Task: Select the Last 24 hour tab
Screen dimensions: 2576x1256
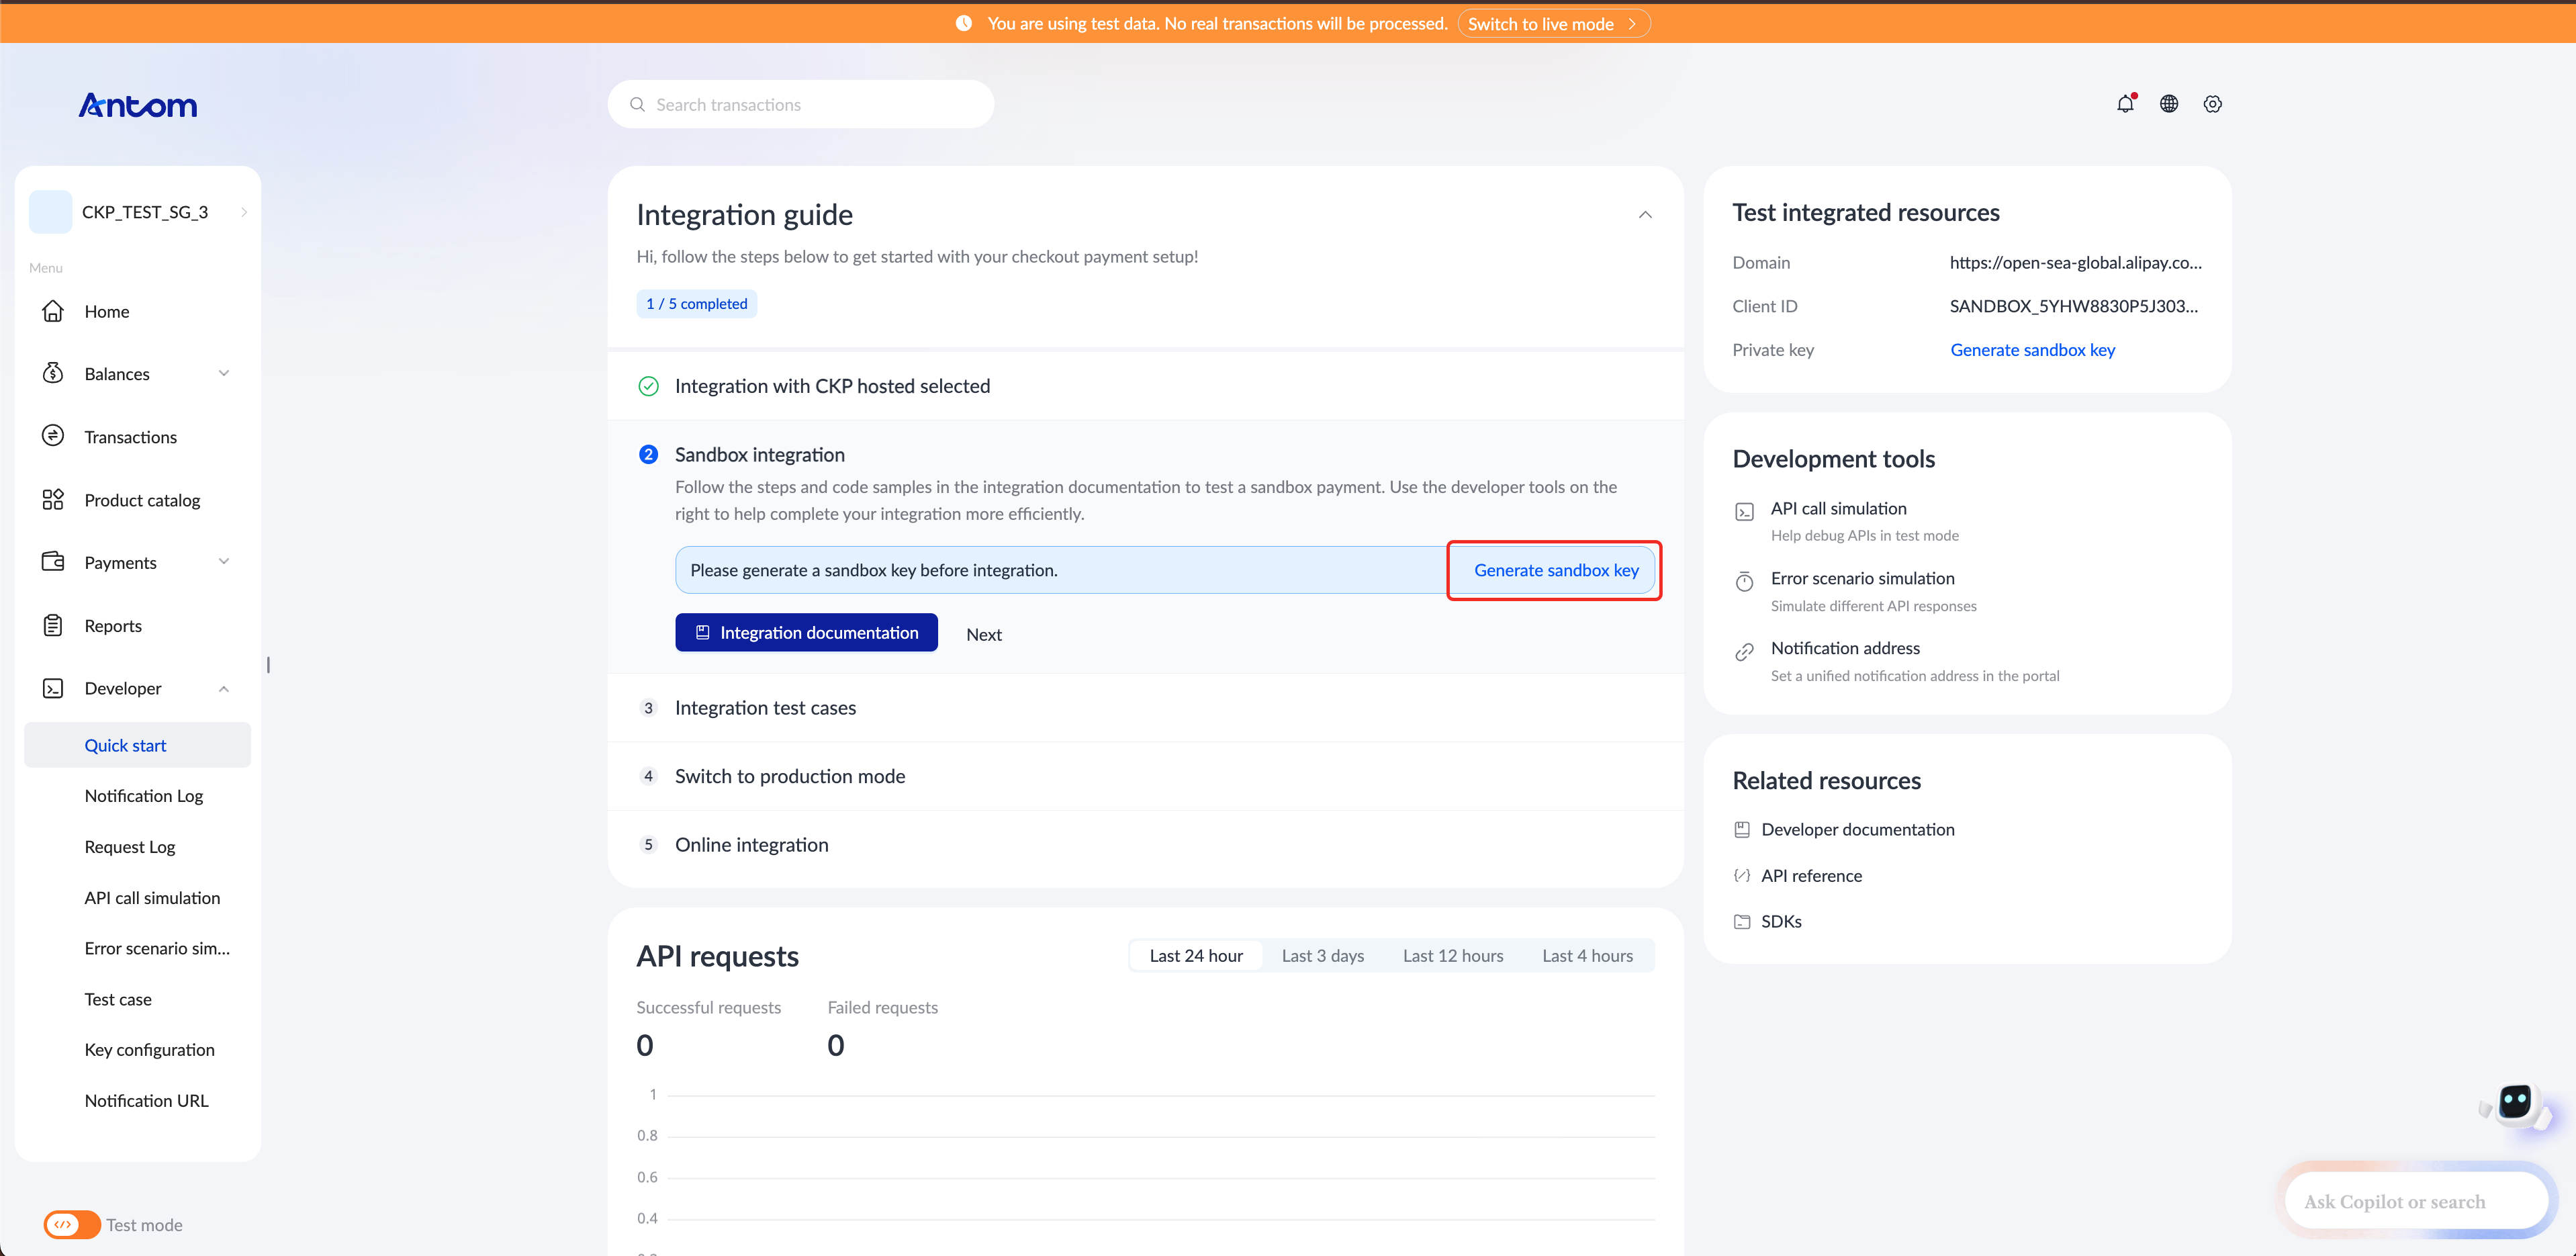Action: pos(1196,955)
